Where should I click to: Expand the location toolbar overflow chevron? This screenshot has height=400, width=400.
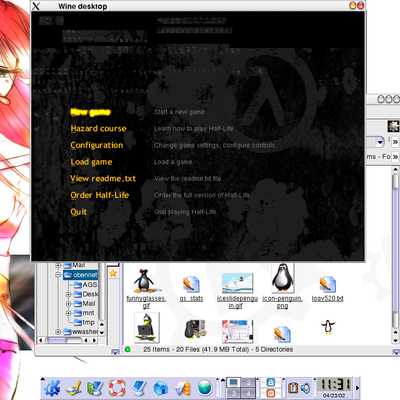pos(395,141)
